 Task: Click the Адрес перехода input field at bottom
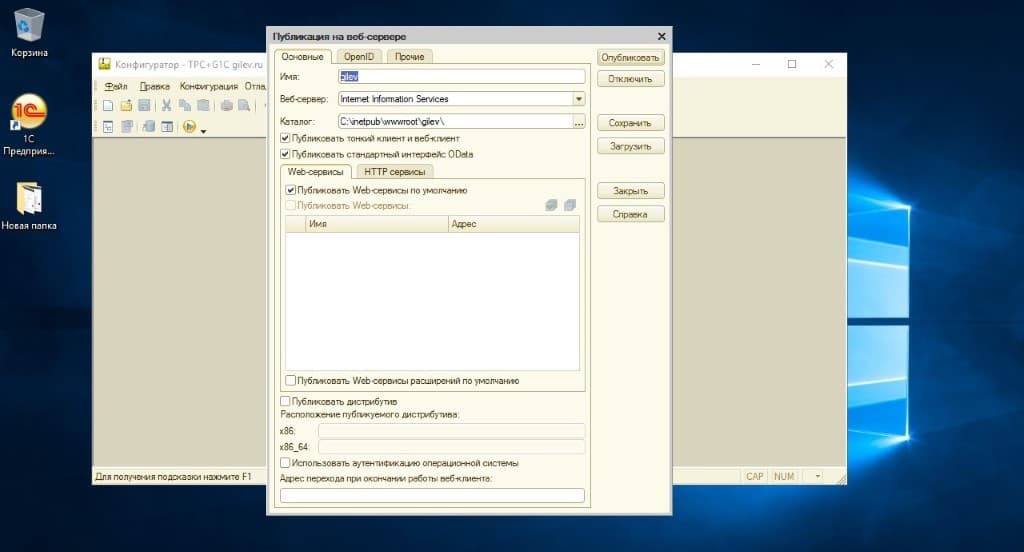[432, 496]
